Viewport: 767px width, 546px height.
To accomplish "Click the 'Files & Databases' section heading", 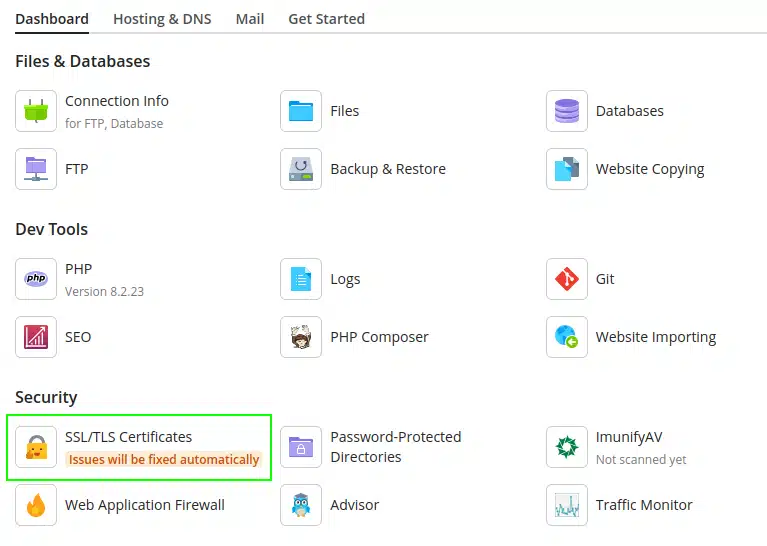I will click(83, 61).
